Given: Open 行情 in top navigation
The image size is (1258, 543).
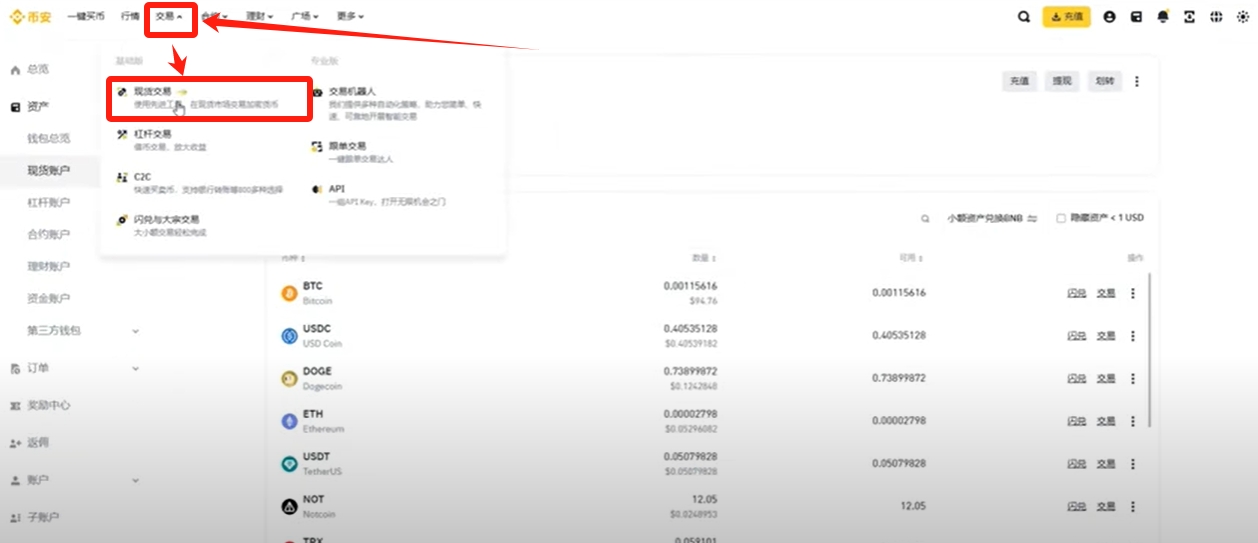Looking at the screenshot, I should point(130,17).
